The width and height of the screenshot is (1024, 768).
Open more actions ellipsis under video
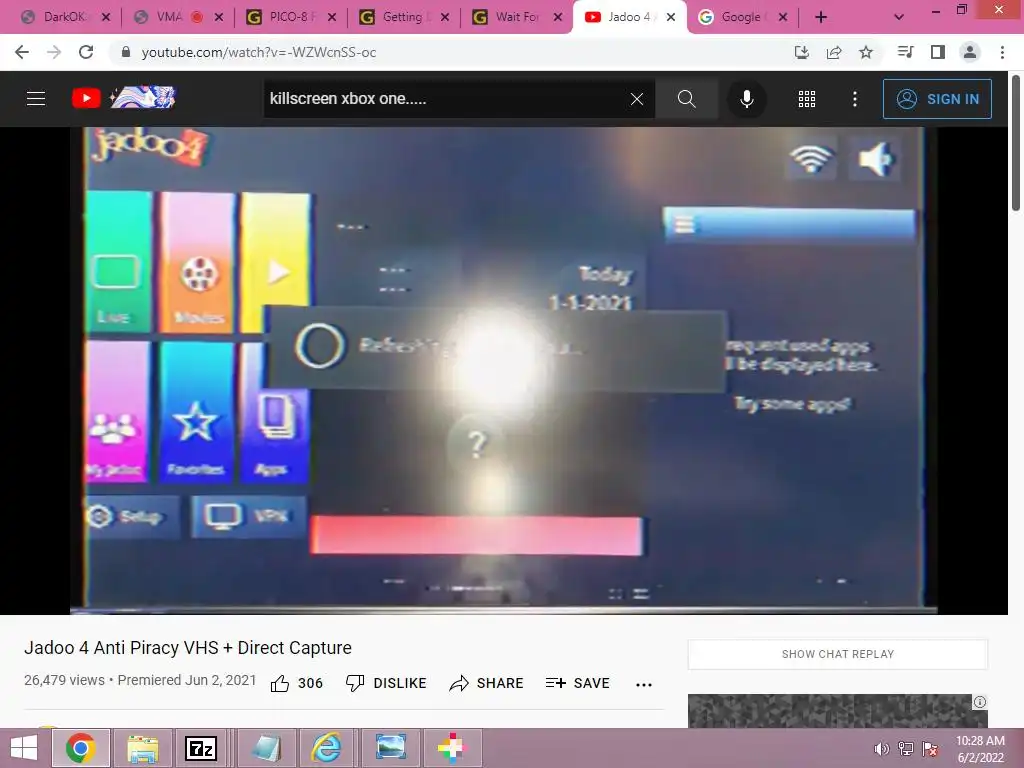click(x=644, y=684)
